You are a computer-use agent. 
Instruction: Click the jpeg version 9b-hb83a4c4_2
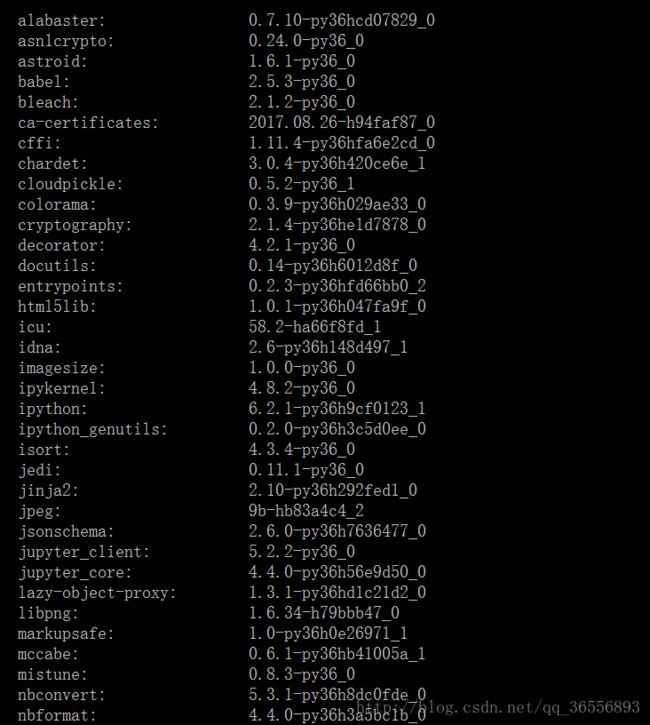(306, 511)
